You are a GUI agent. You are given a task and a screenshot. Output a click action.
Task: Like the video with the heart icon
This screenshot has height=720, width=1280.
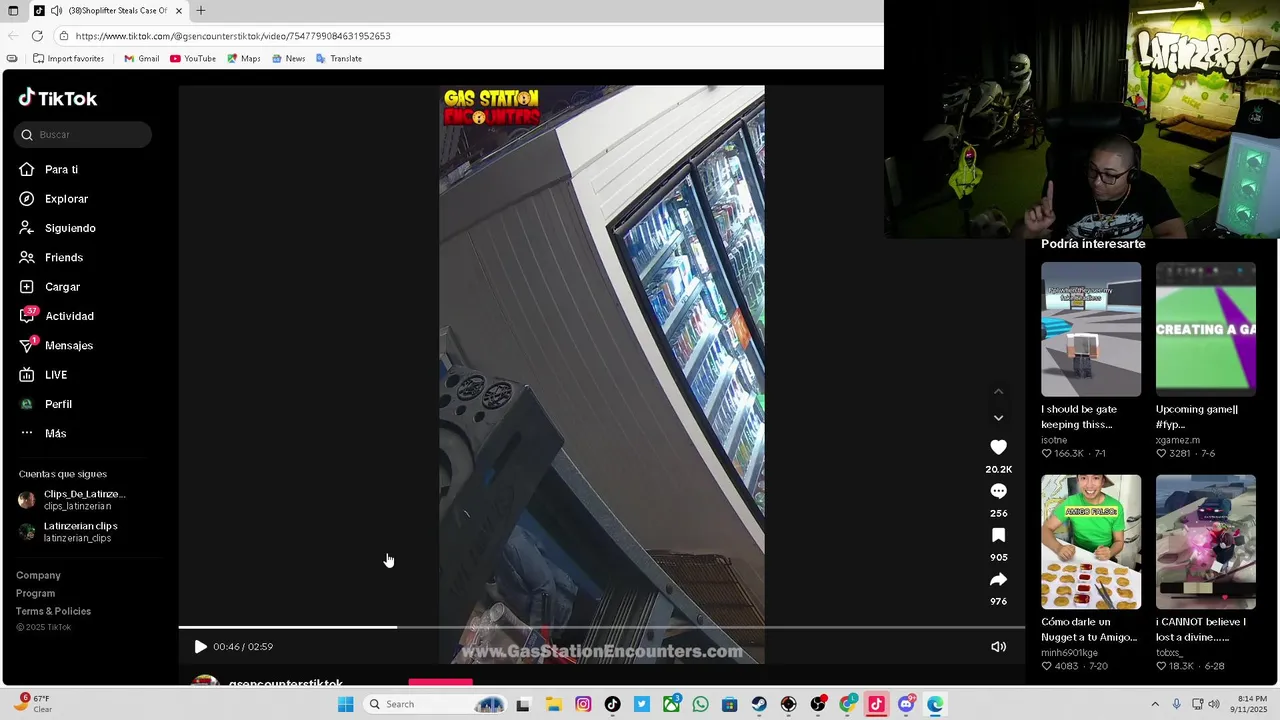pos(998,447)
